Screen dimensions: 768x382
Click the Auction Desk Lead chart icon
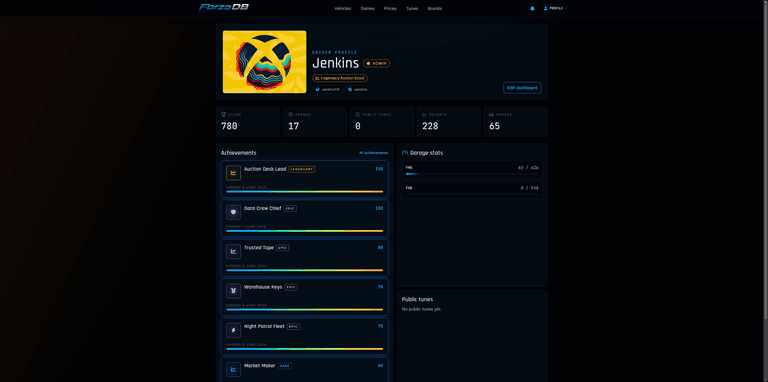click(x=233, y=173)
